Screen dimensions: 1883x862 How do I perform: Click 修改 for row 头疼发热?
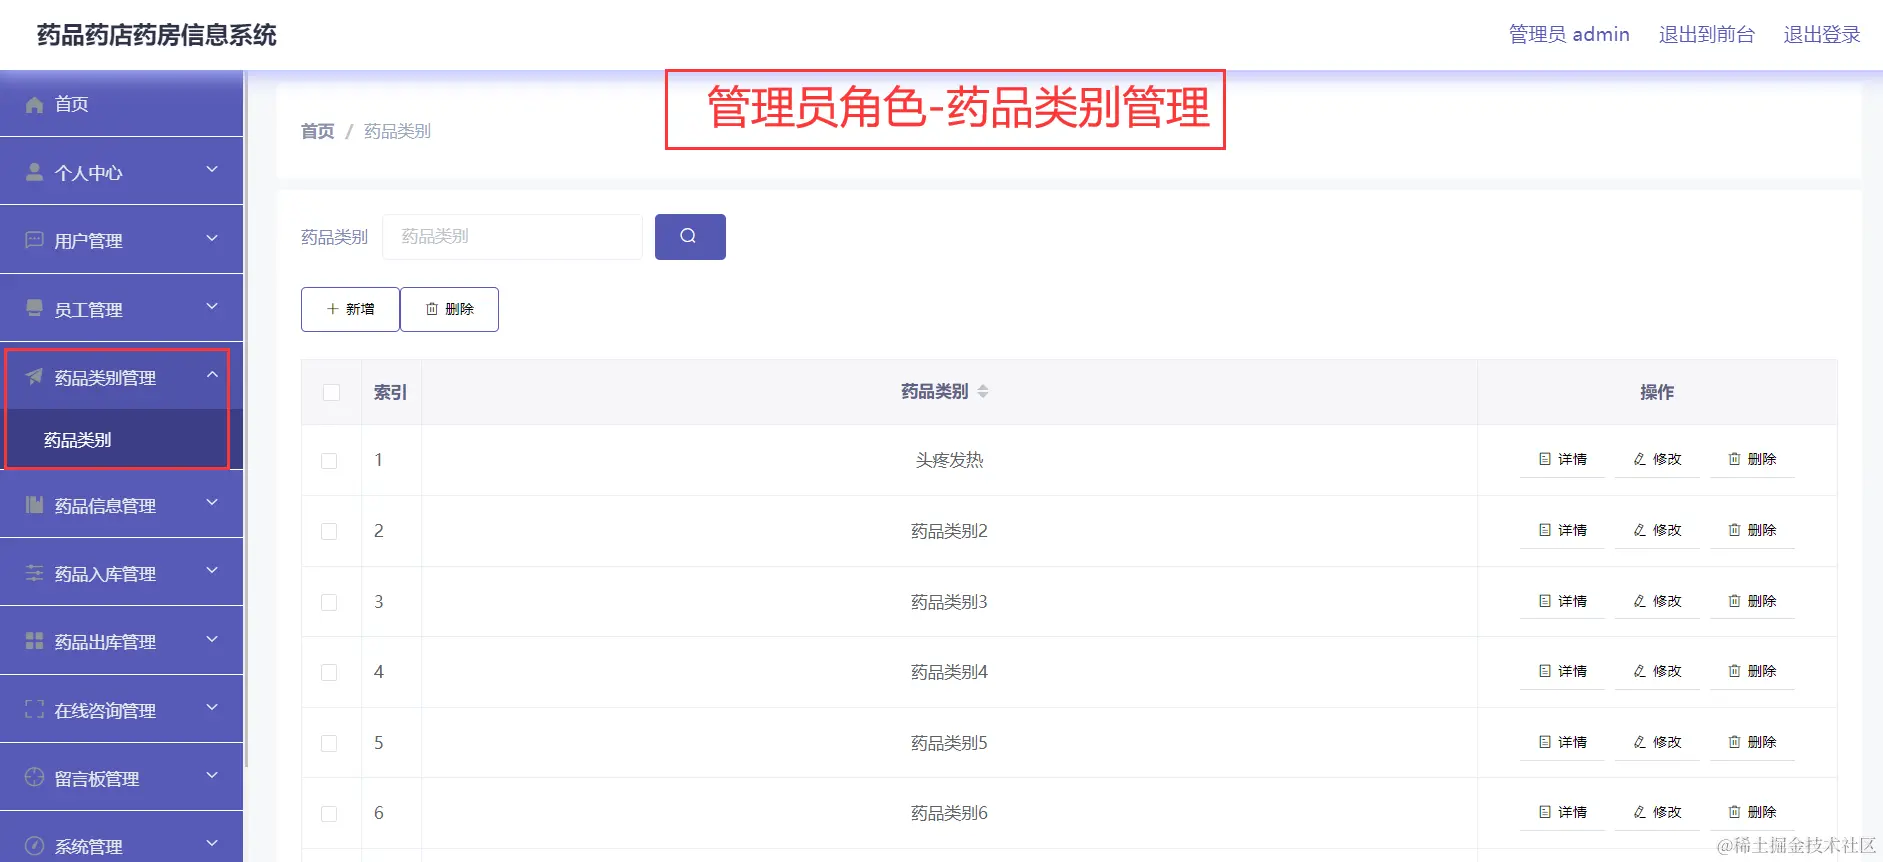(1657, 459)
